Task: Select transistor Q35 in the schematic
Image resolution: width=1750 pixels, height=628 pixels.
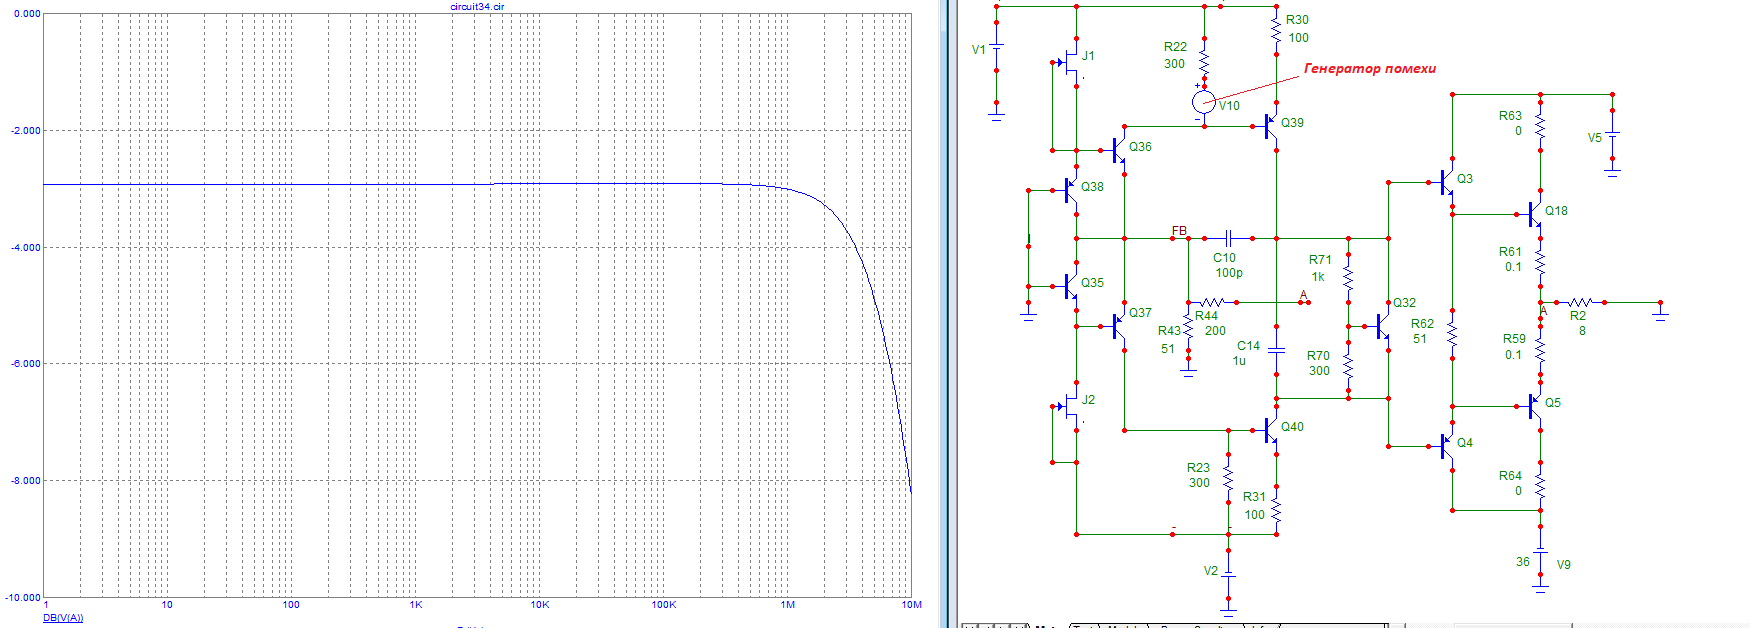Action: 1069,286
